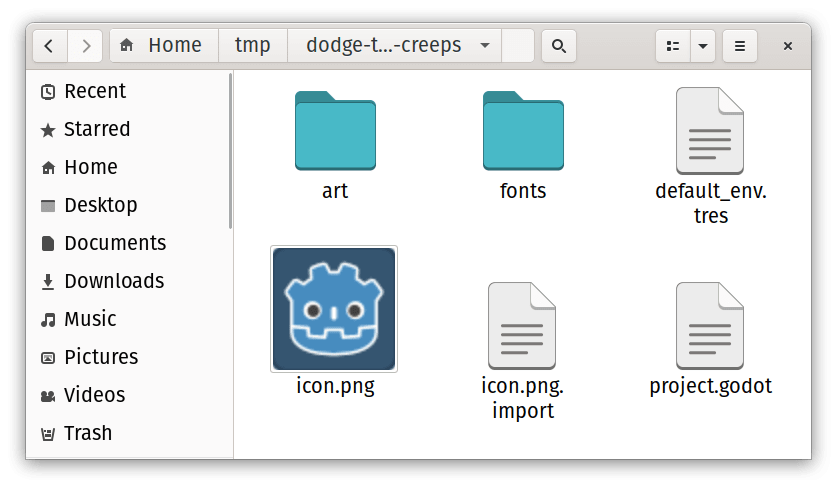This screenshot has height=488, width=837.
Task: Navigate to Home in the path bar
Action: click(x=163, y=46)
